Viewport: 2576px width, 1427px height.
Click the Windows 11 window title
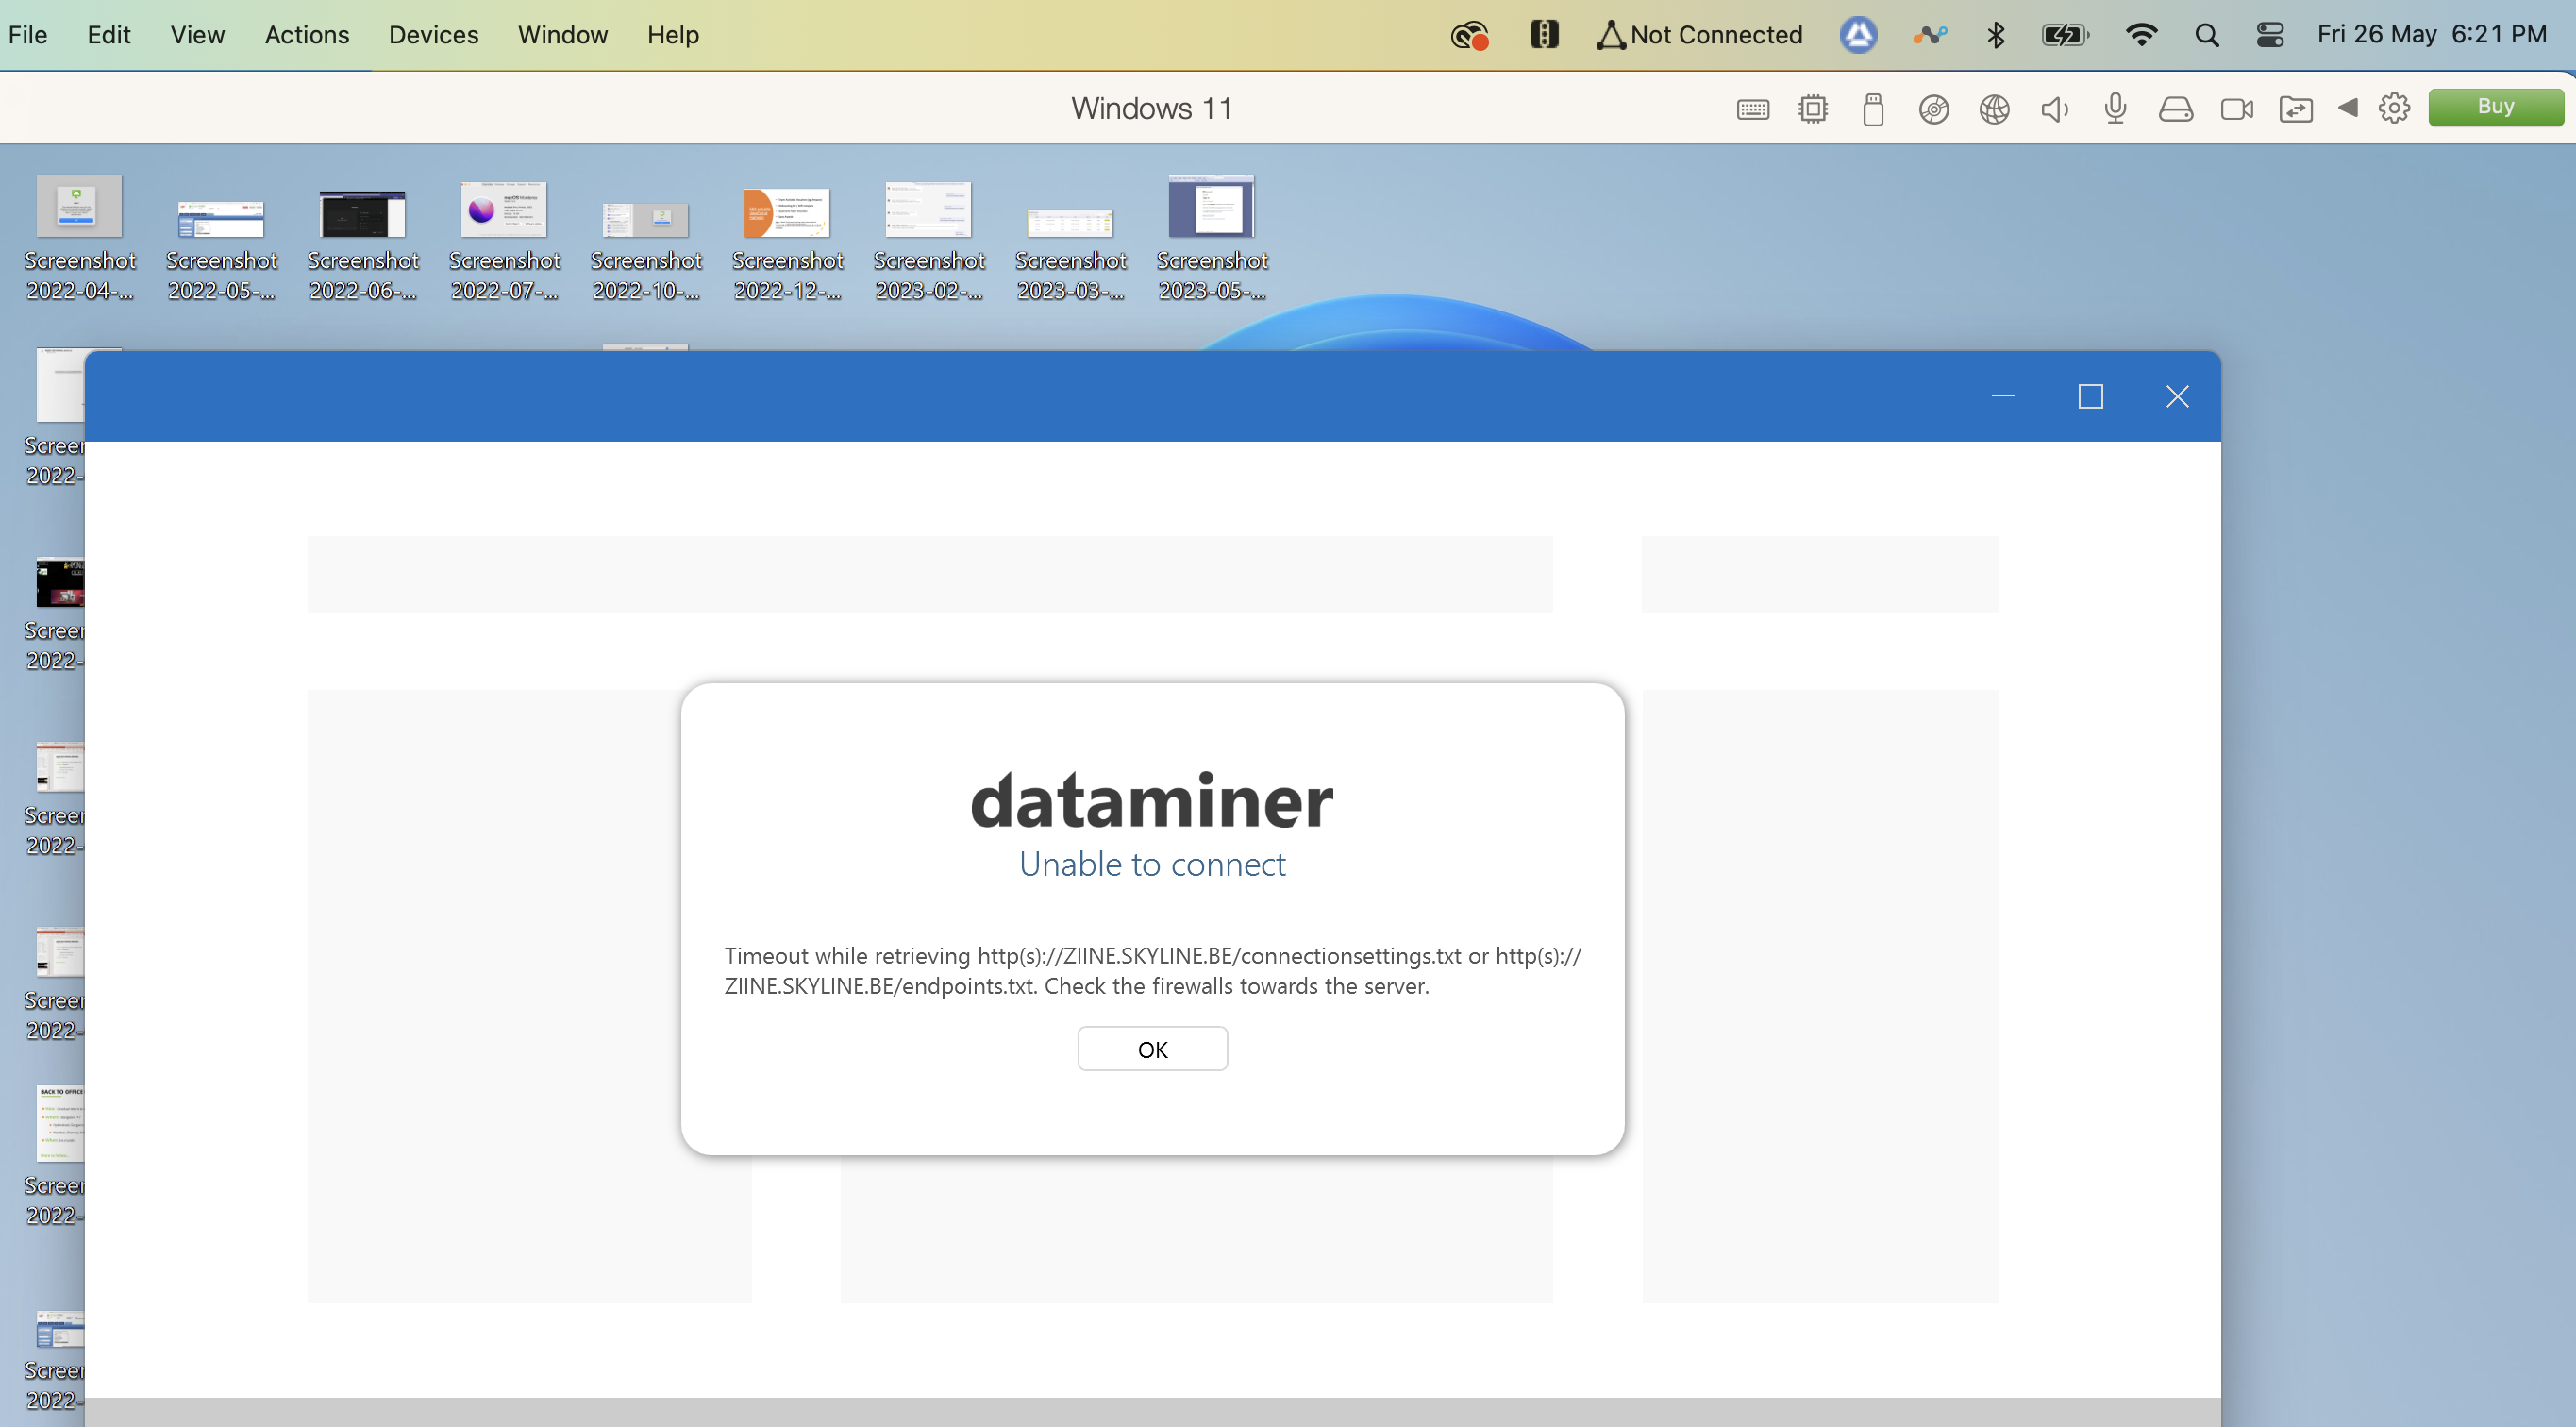click(x=1152, y=108)
